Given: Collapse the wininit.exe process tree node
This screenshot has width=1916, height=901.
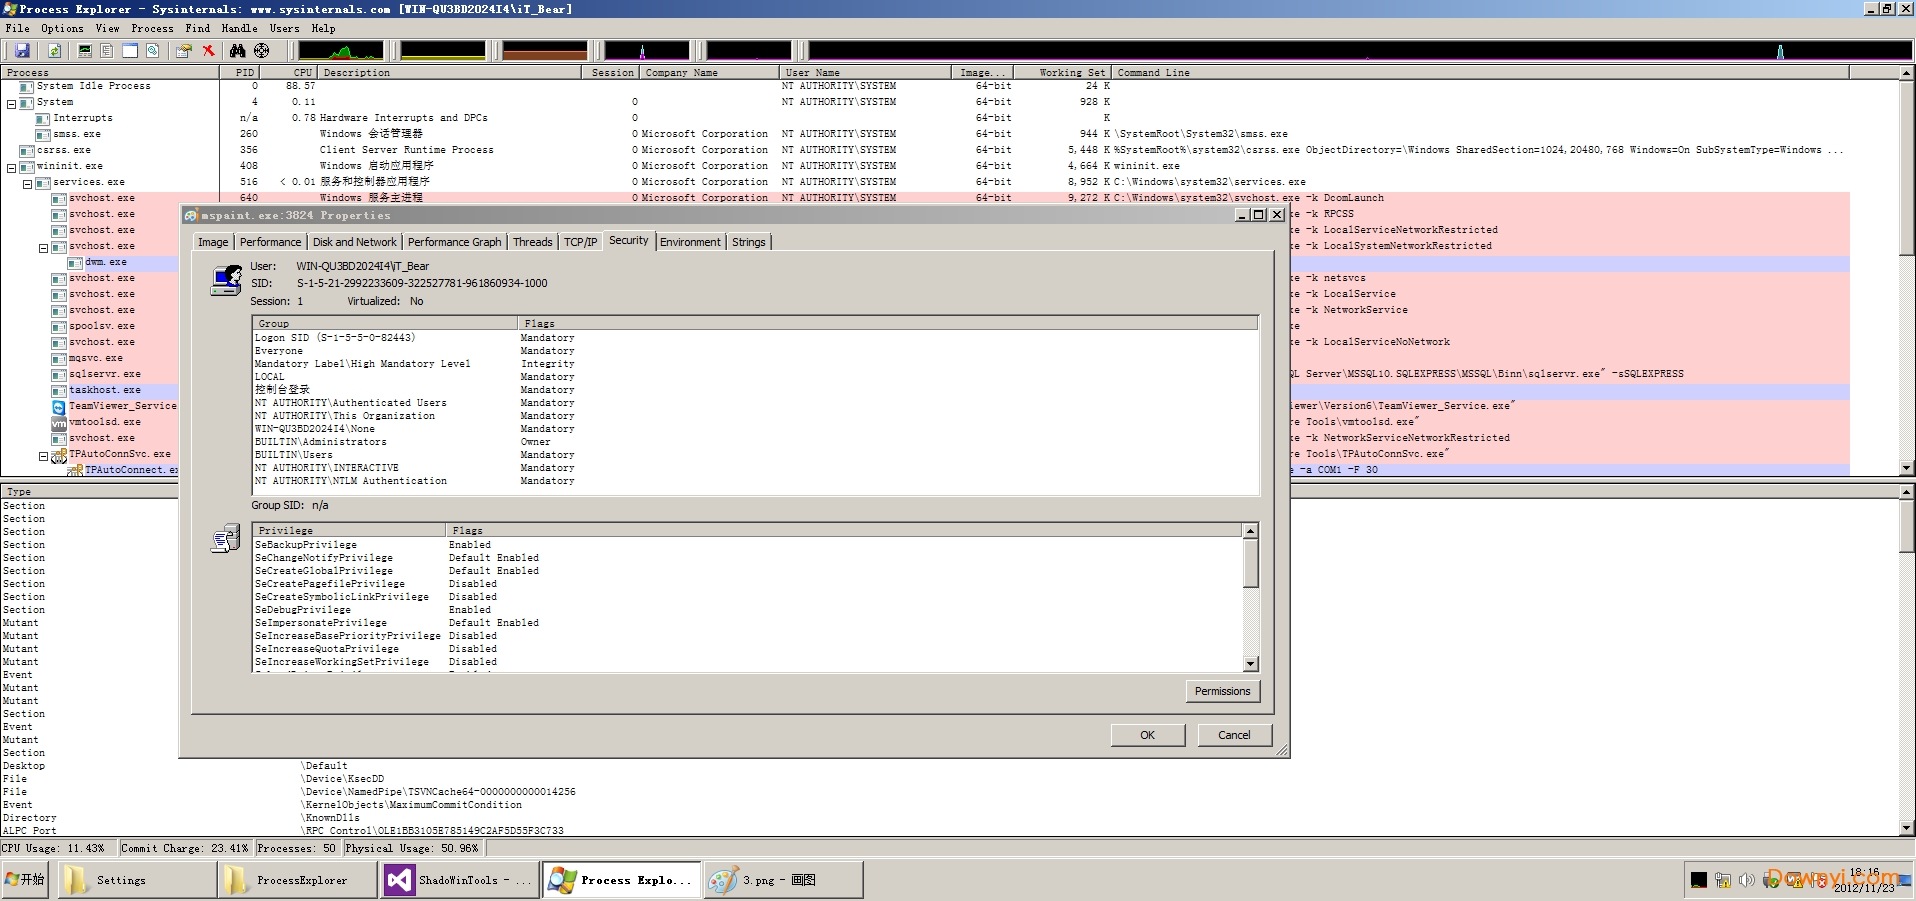Looking at the screenshot, I should click(x=11, y=168).
